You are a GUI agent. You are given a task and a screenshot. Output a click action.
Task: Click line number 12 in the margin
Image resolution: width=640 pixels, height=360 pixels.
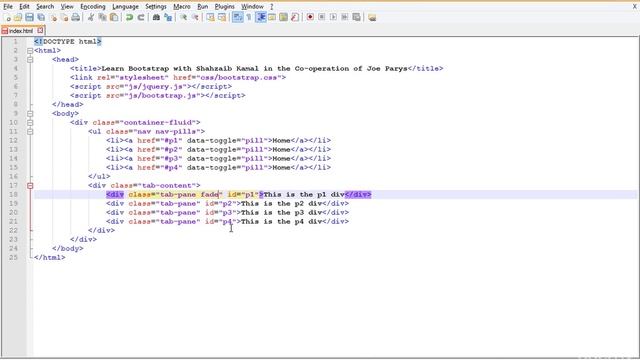pyautogui.click(x=13, y=140)
